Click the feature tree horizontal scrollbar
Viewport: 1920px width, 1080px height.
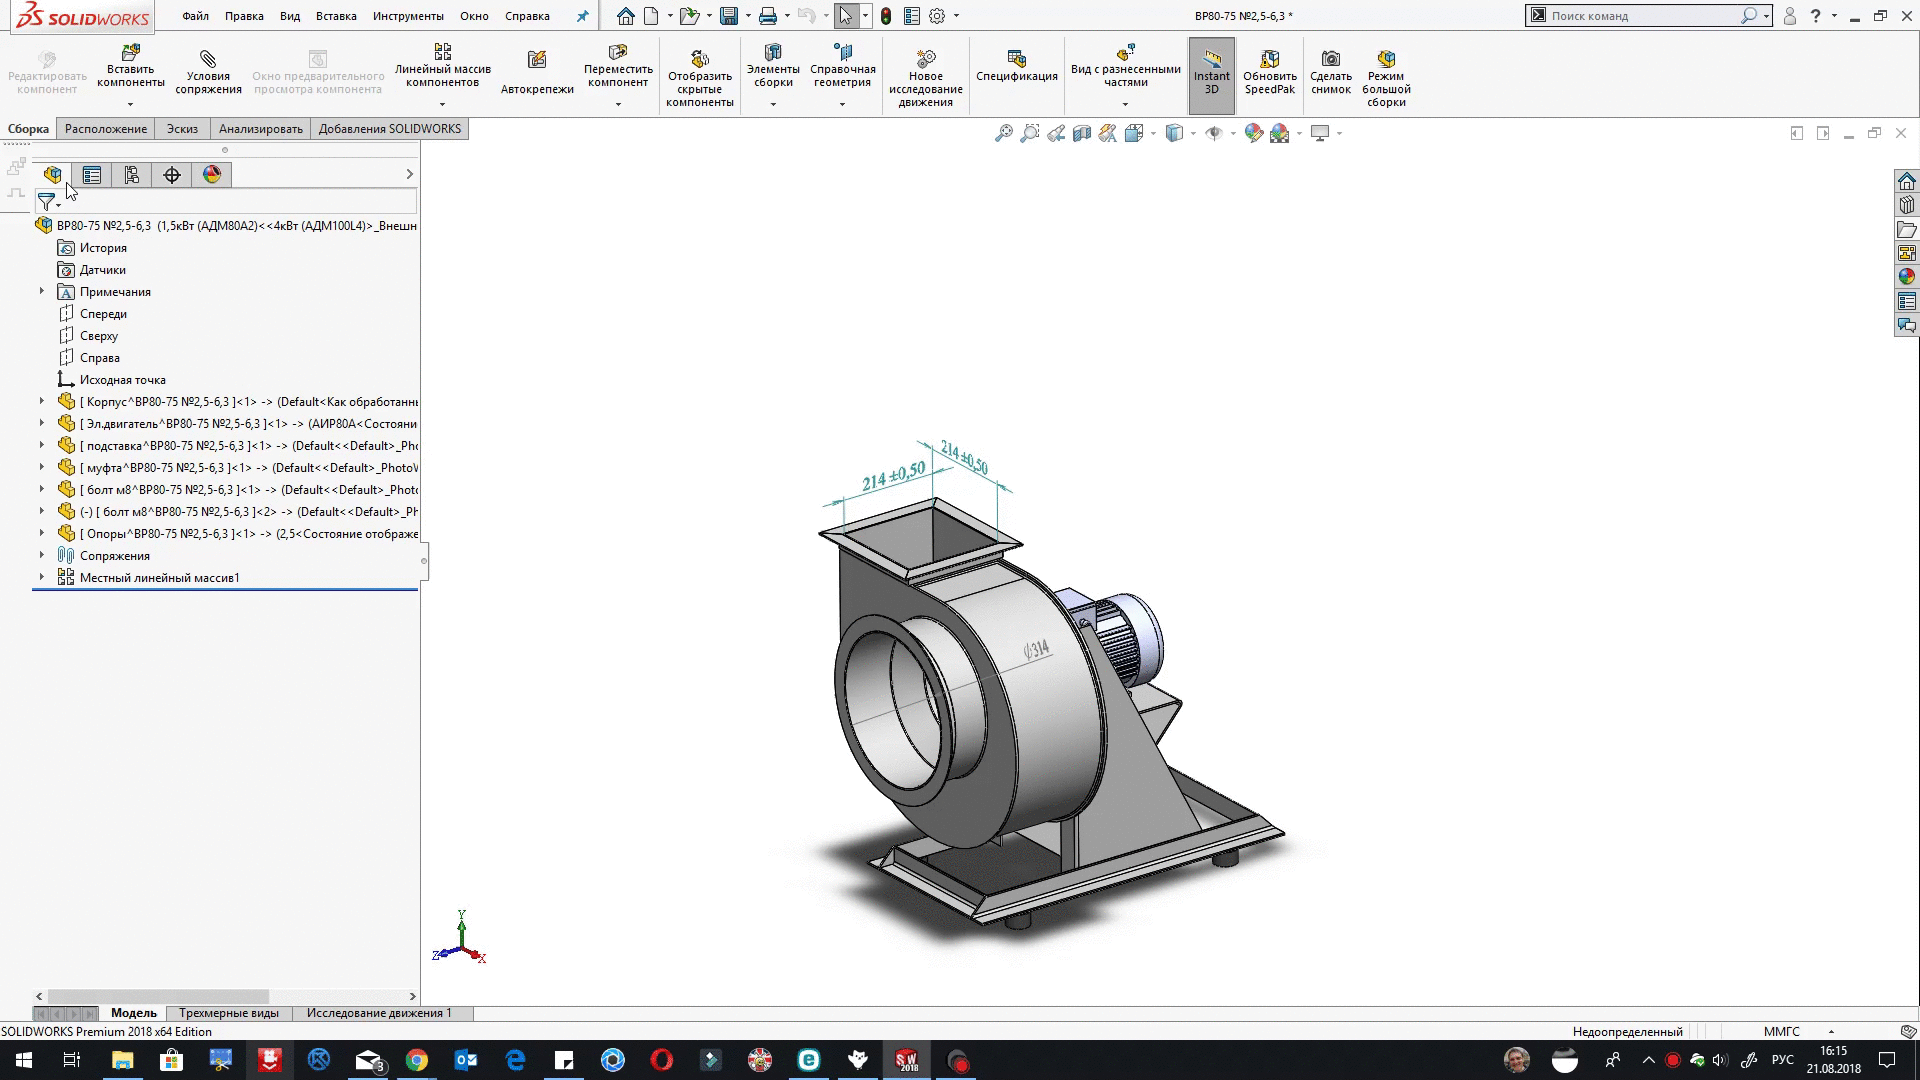[157, 996]
